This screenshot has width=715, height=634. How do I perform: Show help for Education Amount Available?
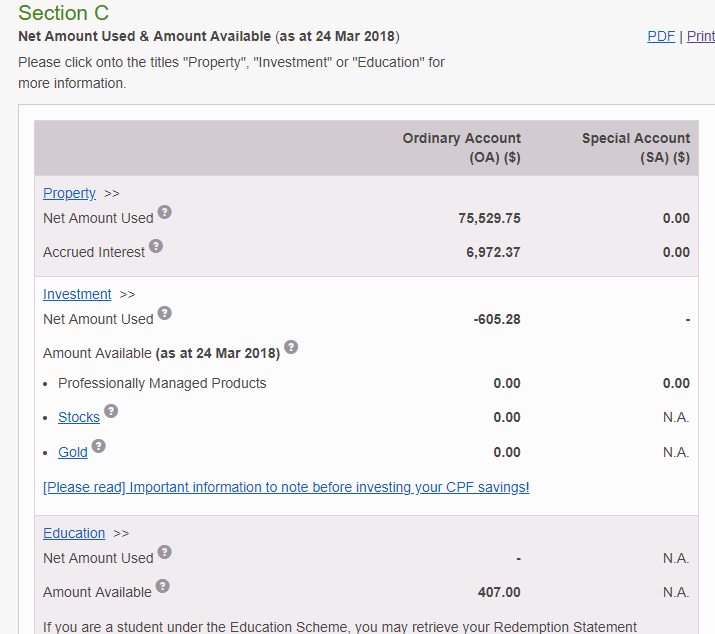163,586
